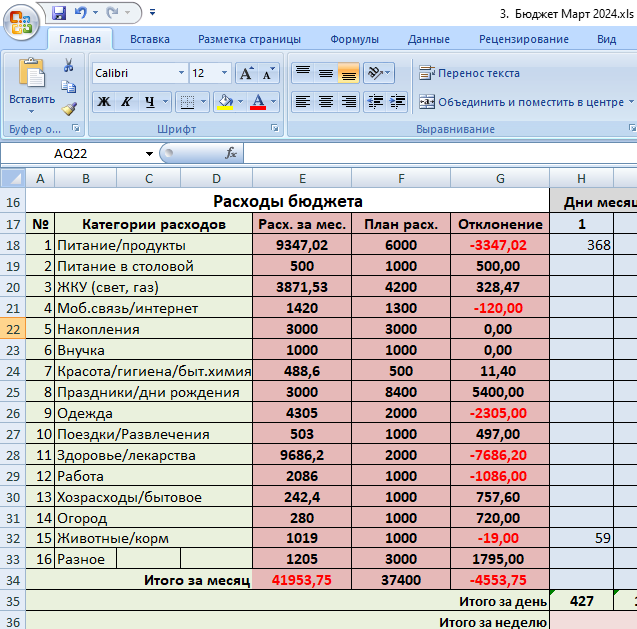
Task: Open the undo history dropdown arrow
Action: click(95, 13)
